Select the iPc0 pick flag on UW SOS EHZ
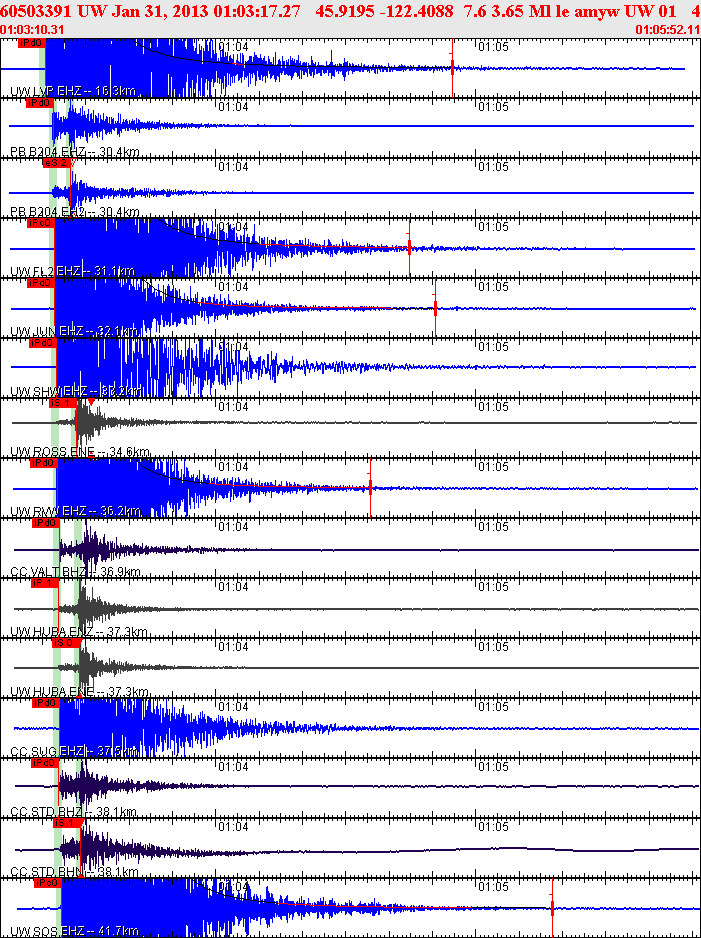 click(48, 883)
